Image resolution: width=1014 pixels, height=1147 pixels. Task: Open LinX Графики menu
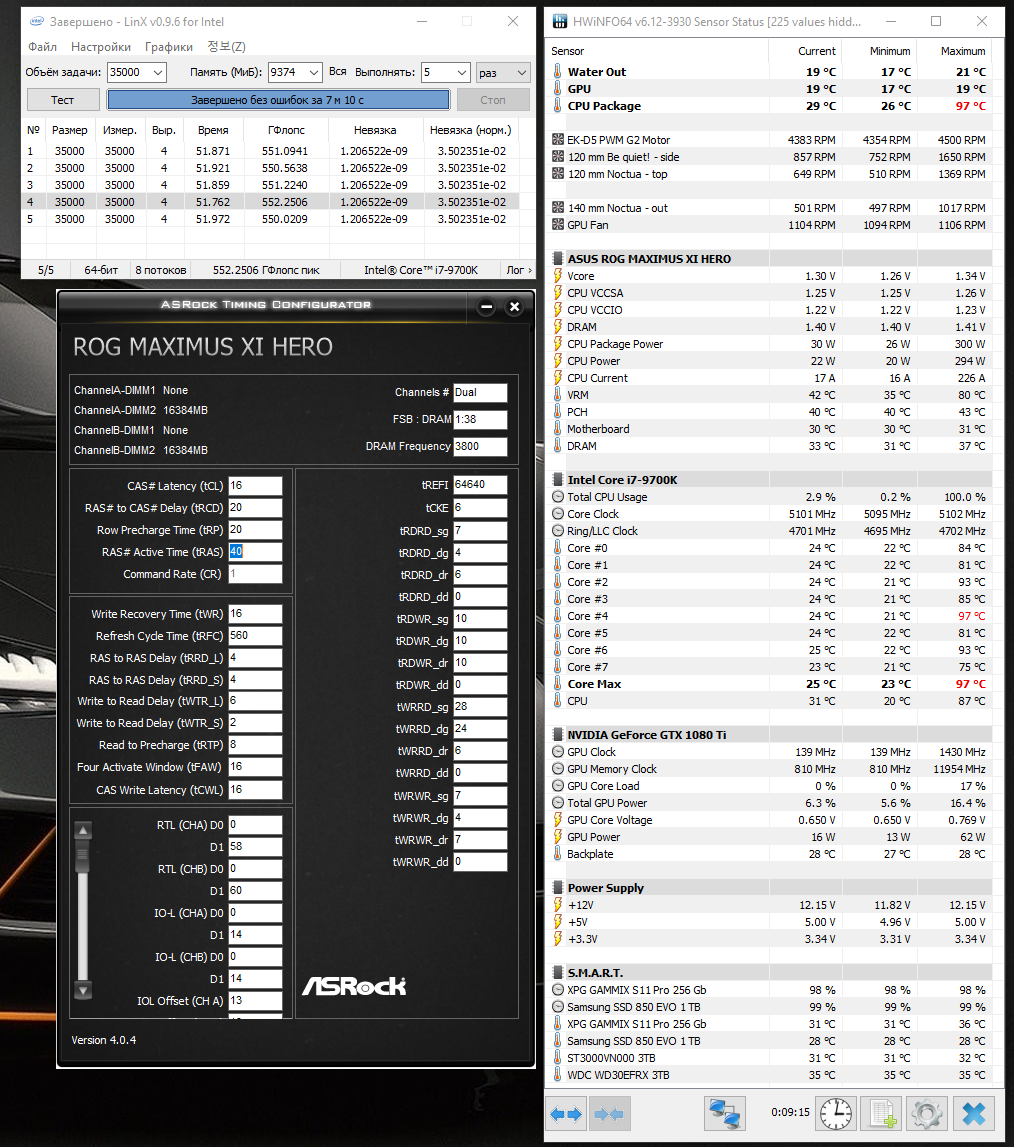[x=169, y=47]
